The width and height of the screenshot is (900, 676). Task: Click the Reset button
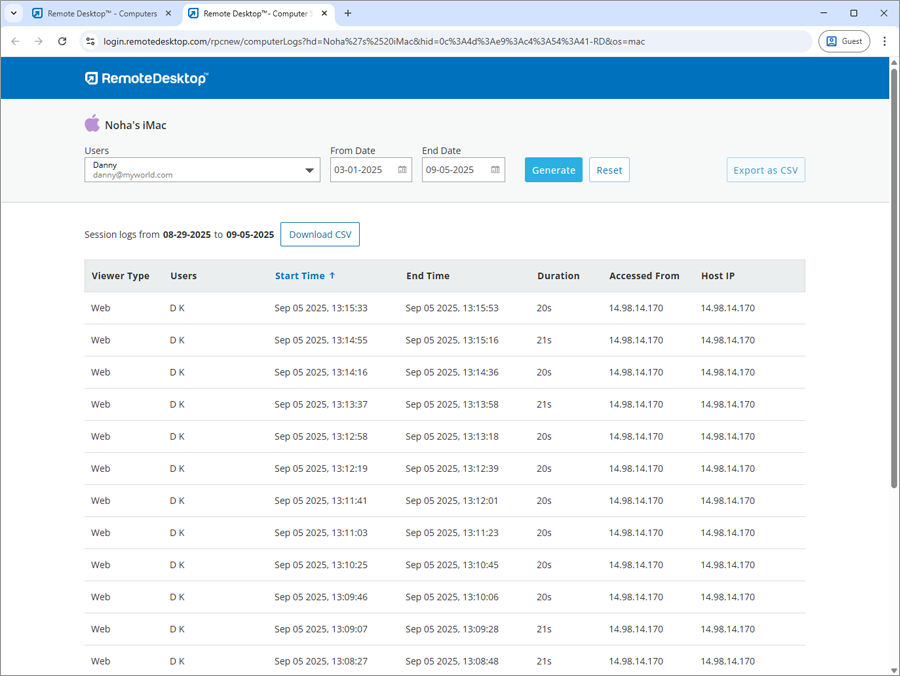609,170
